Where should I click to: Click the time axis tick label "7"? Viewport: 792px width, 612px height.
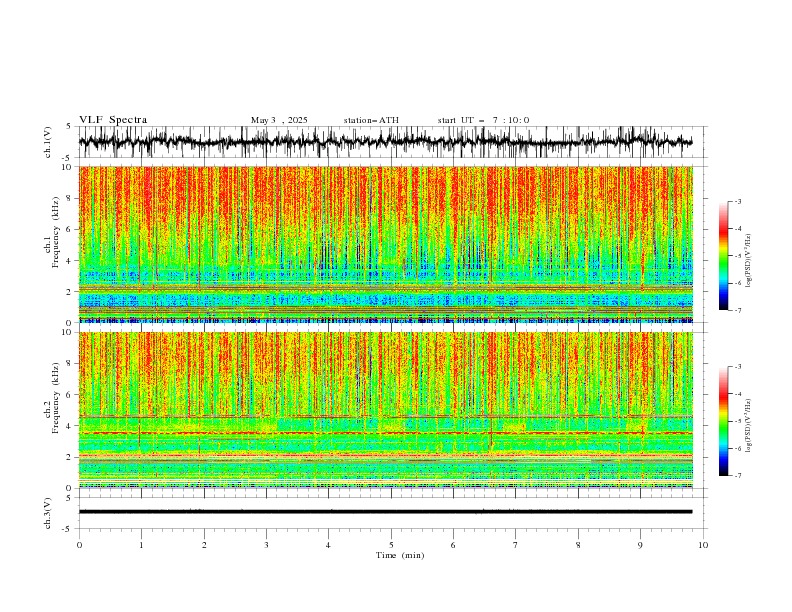[516, 545]
